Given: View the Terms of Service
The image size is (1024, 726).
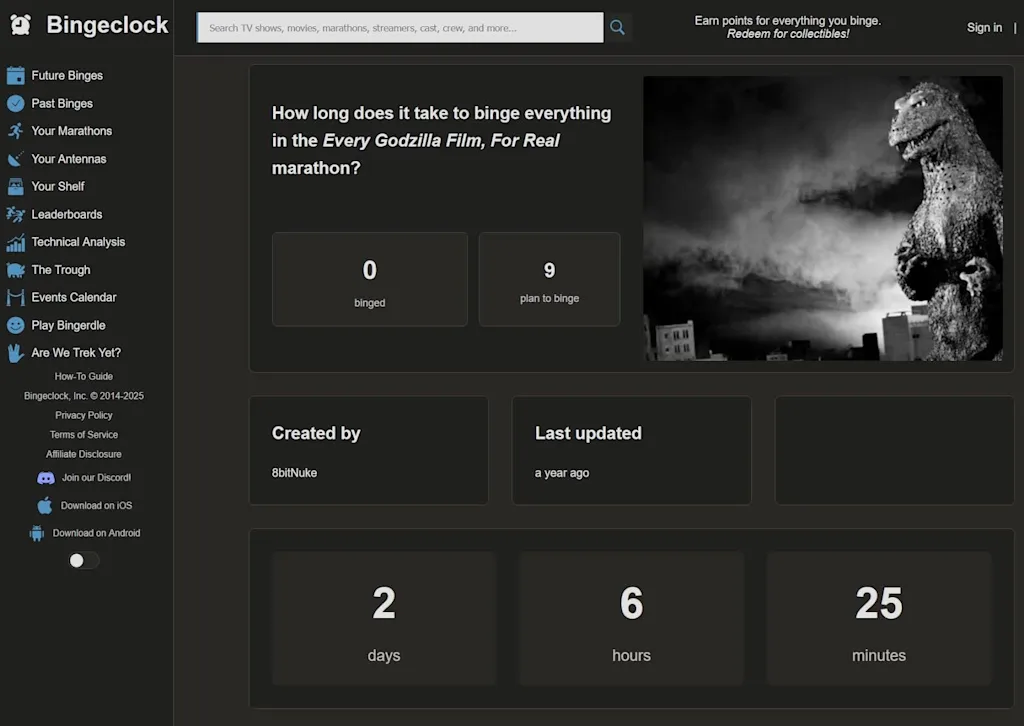Looking at the screenshot, I should tap(84, 435).
